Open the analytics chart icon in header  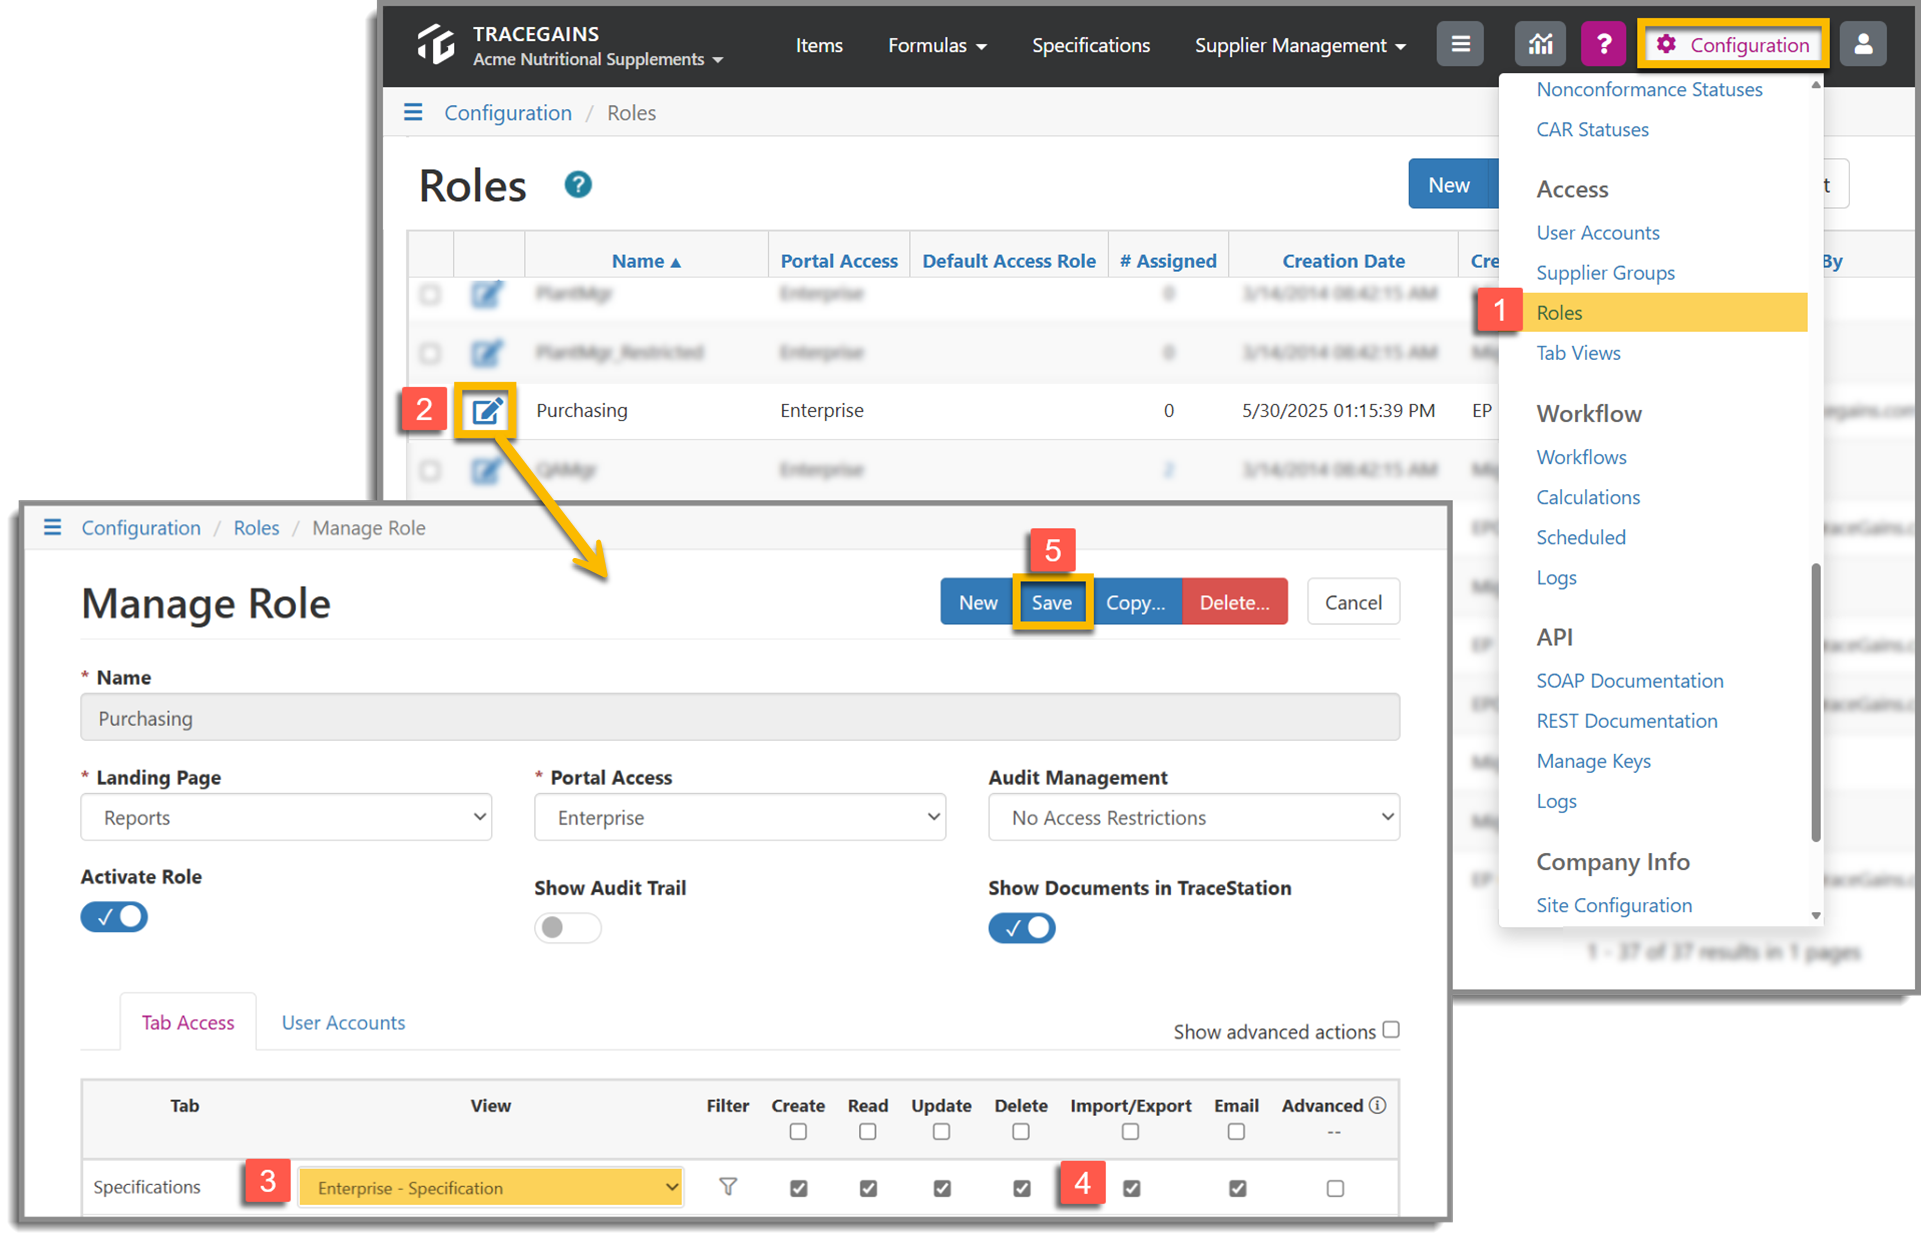[1540, 44]
